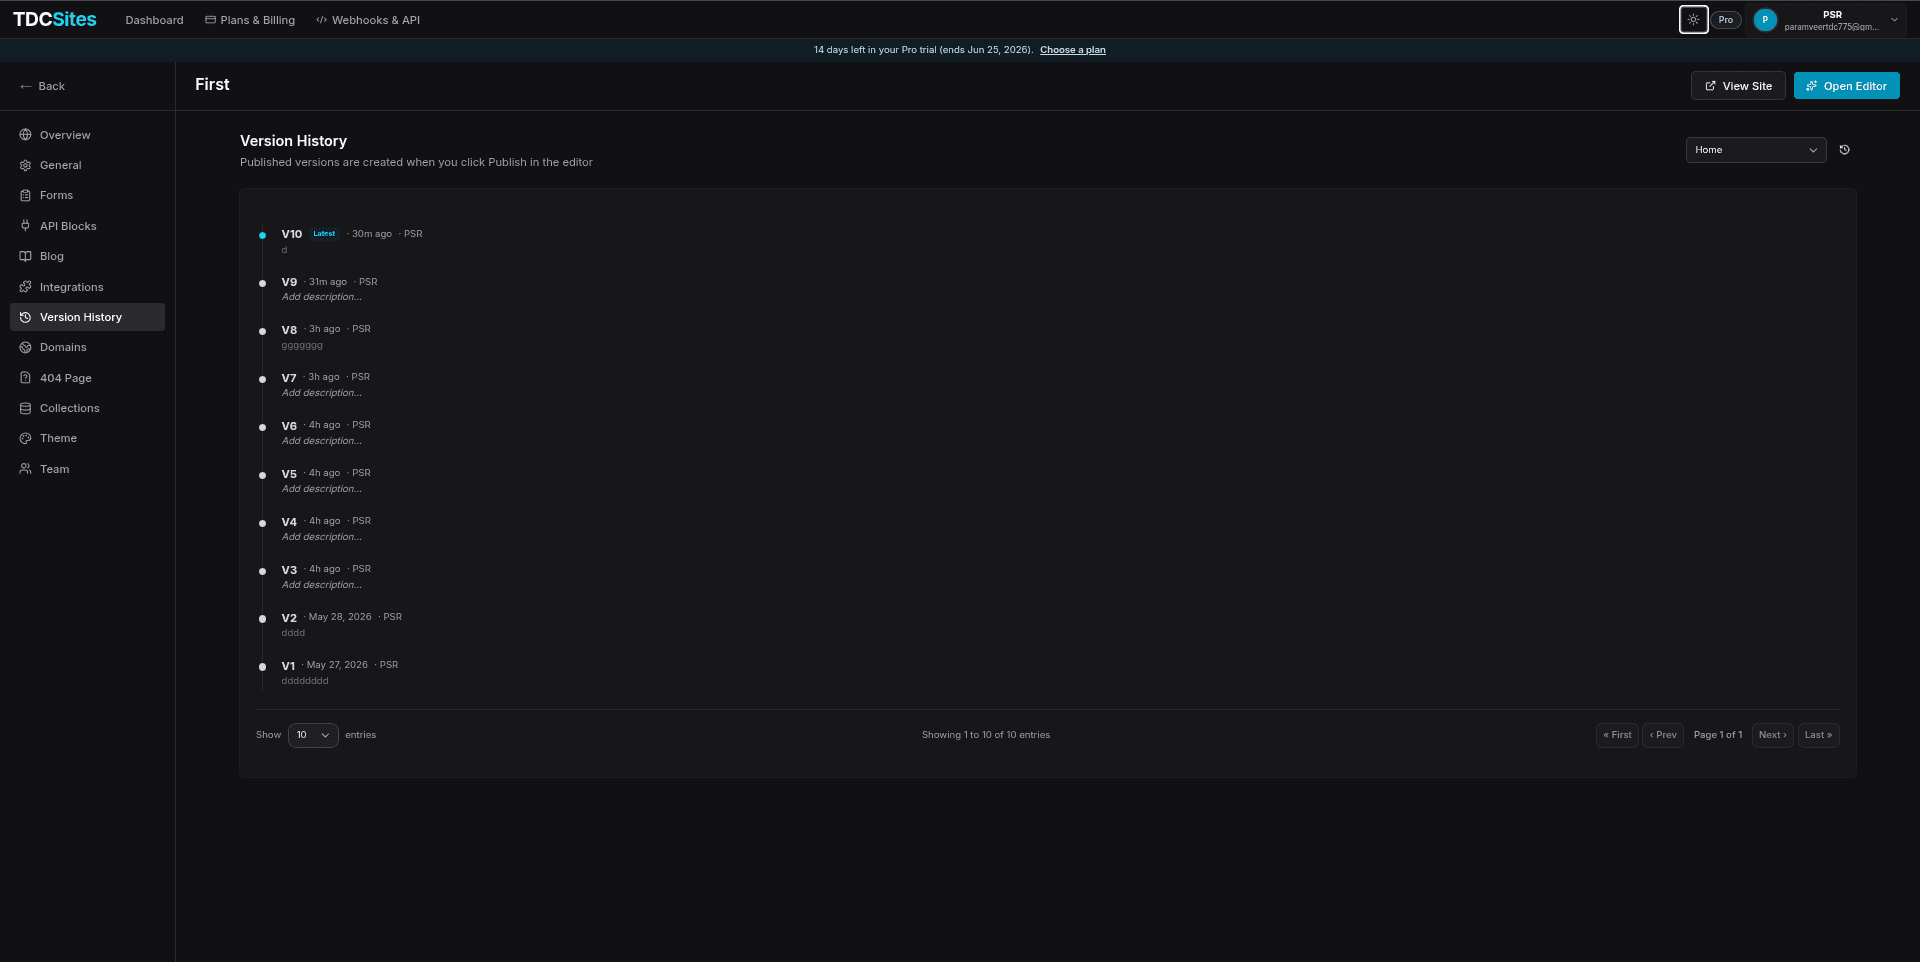The height and width of the screenshot is (962, 1920).
Task: Click the Next › pagination button
Action: click(x=1772, y=735)
